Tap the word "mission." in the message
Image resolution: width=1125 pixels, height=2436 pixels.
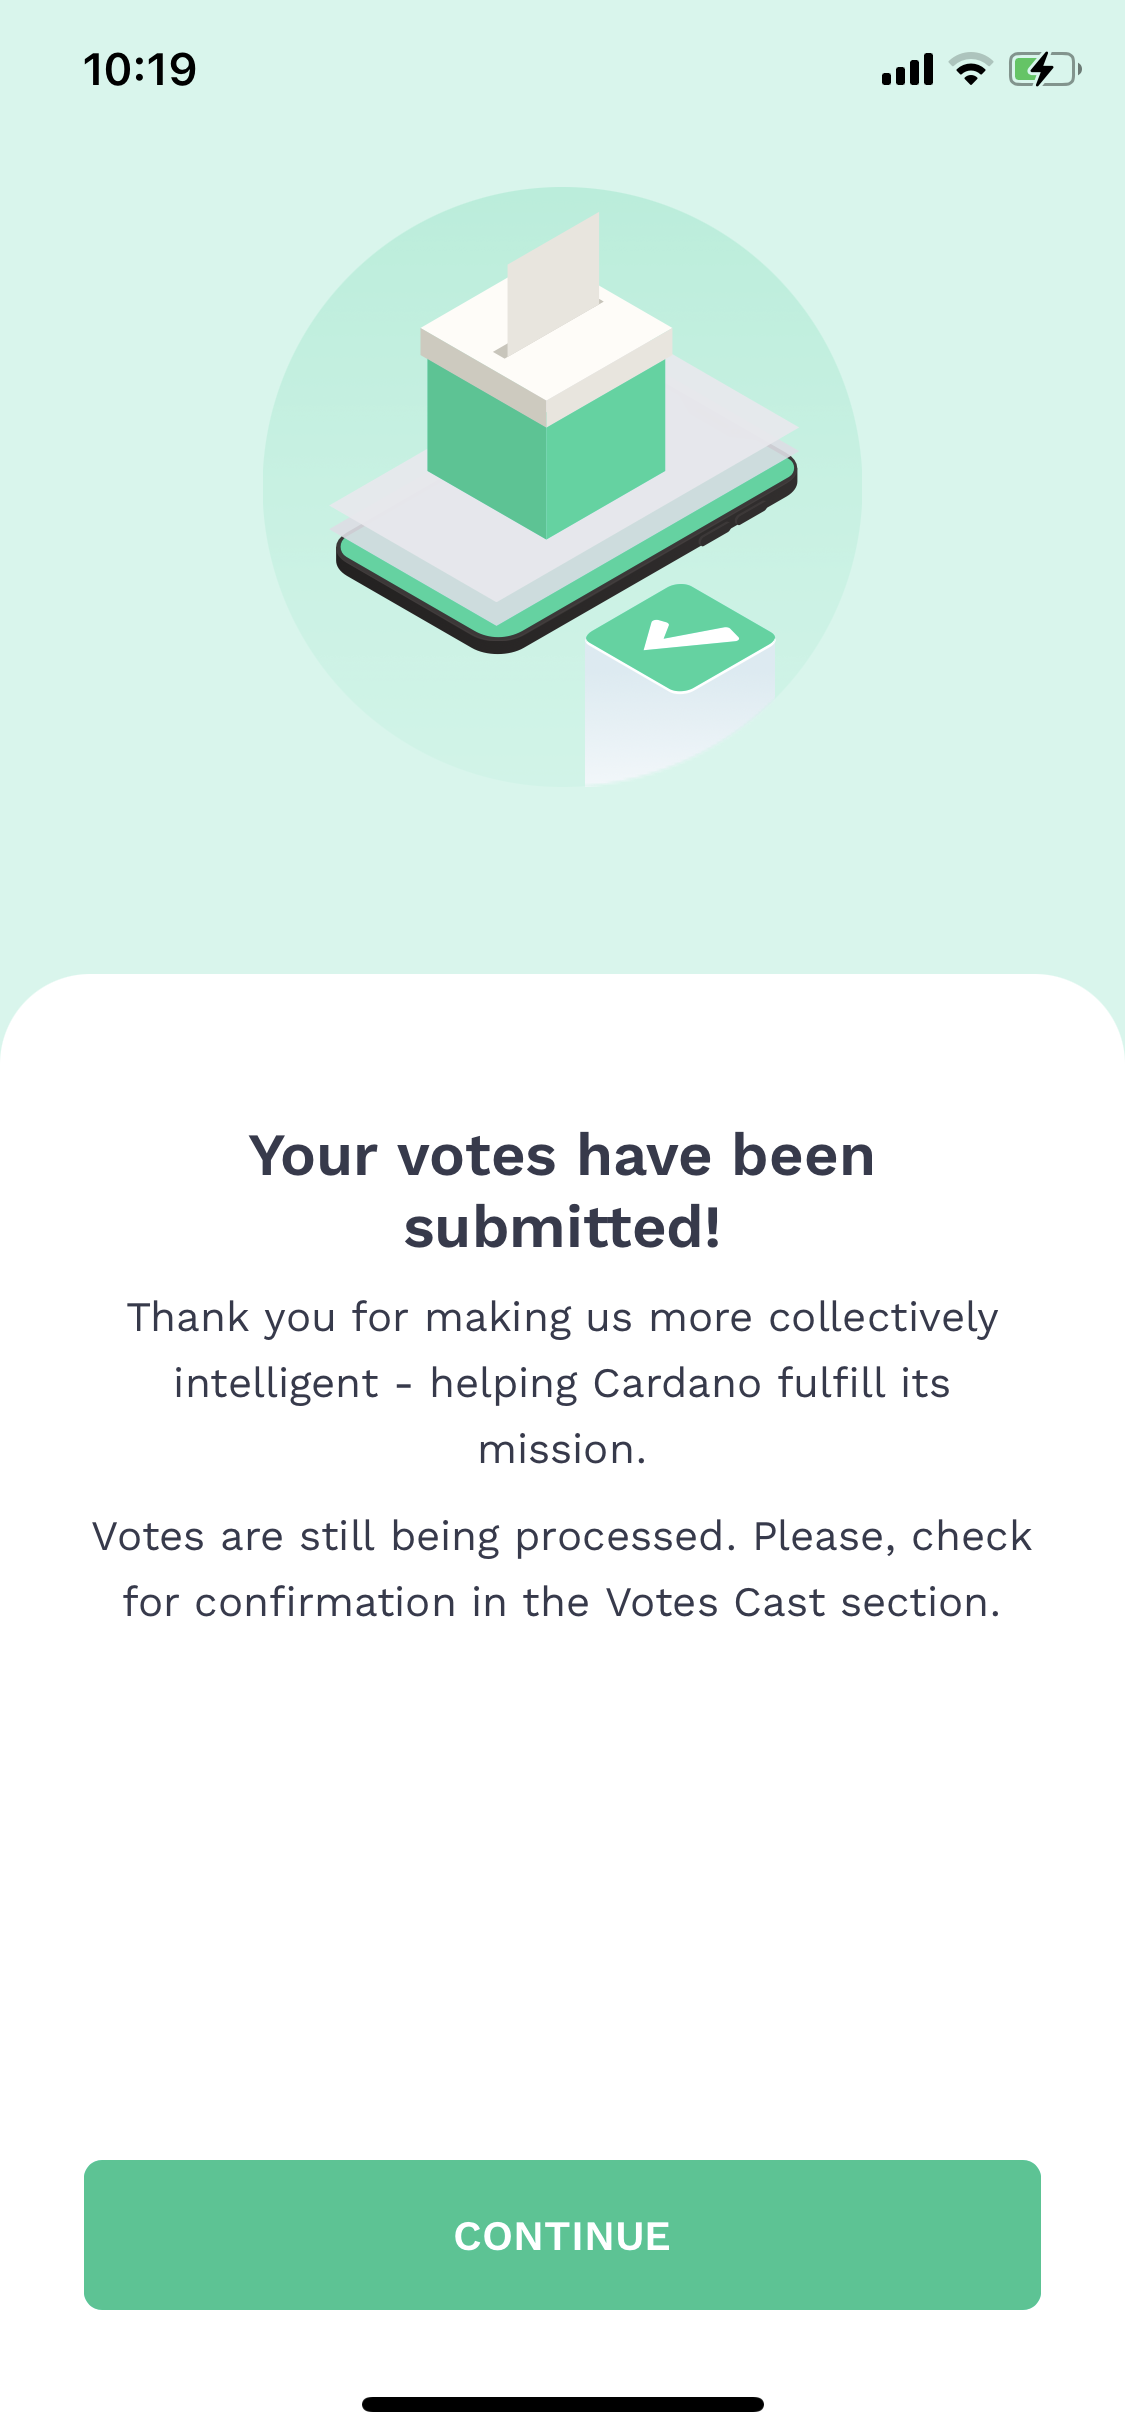[x=562, y=1450]
